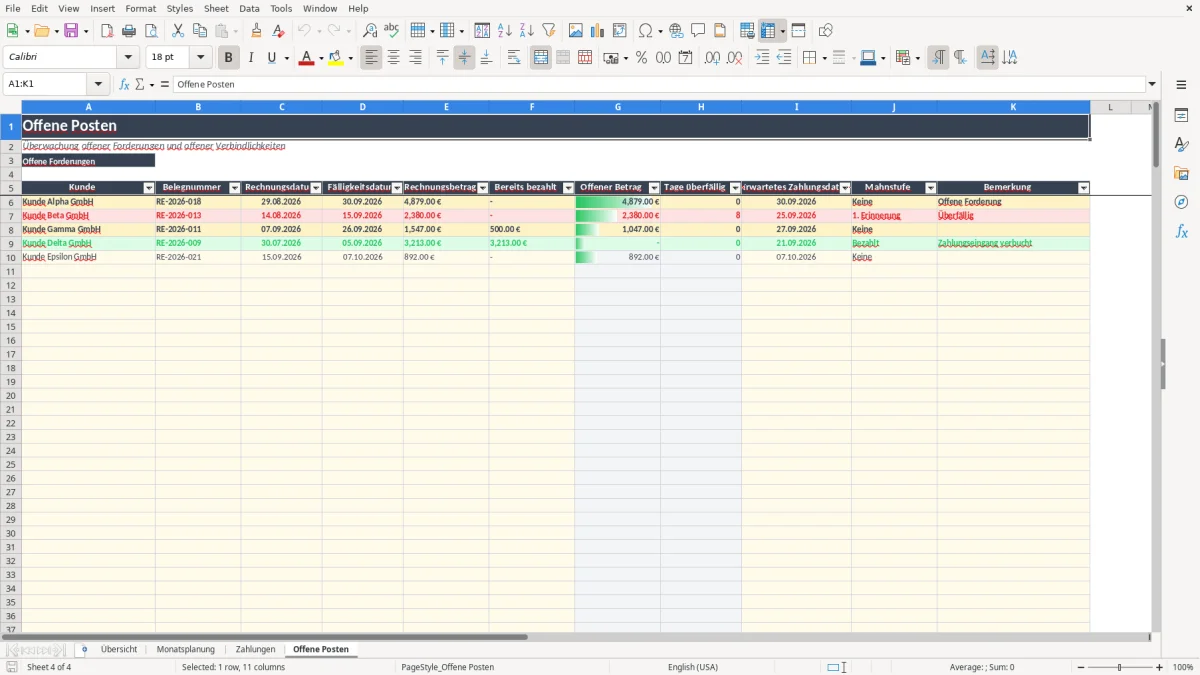Open the Borders dropdown arrow

tap(823, 58)
